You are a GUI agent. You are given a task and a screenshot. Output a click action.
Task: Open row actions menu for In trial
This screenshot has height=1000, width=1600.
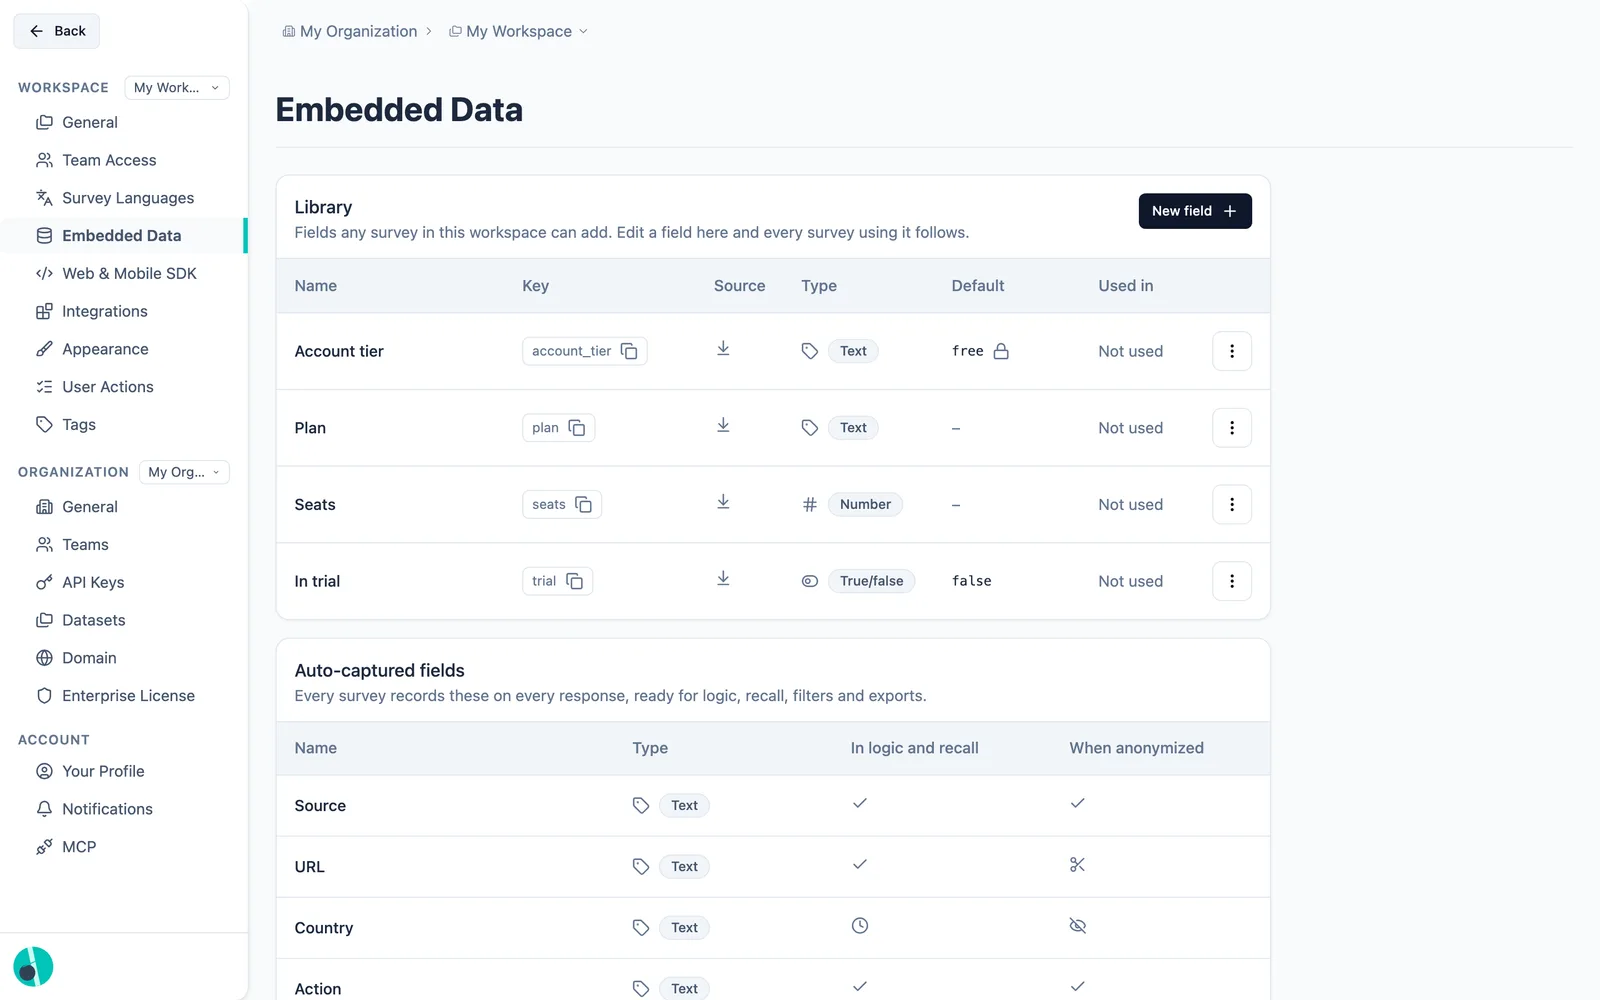(x=1232, y=581)
